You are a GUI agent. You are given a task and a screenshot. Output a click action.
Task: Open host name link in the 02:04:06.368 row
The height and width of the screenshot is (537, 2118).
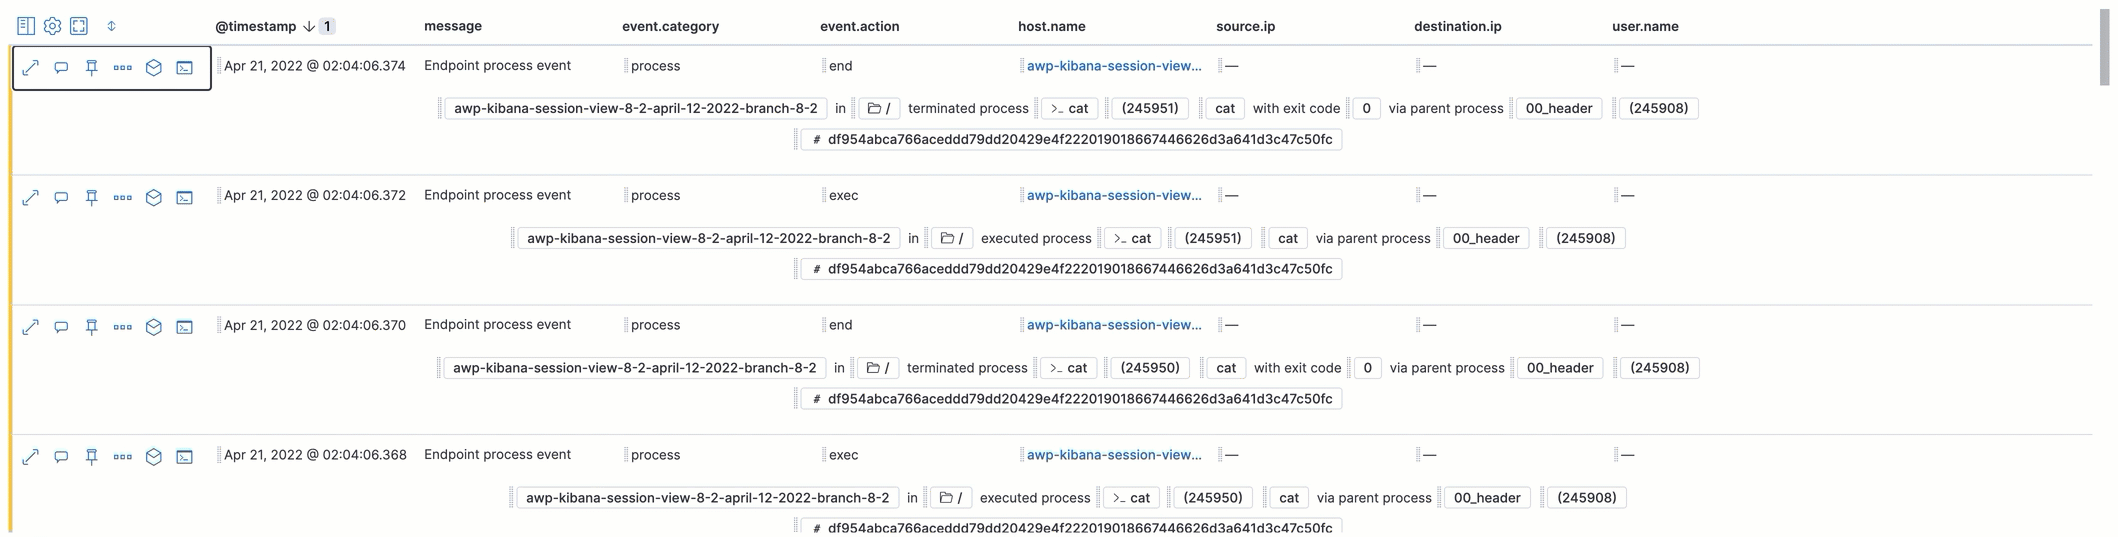1114,455
